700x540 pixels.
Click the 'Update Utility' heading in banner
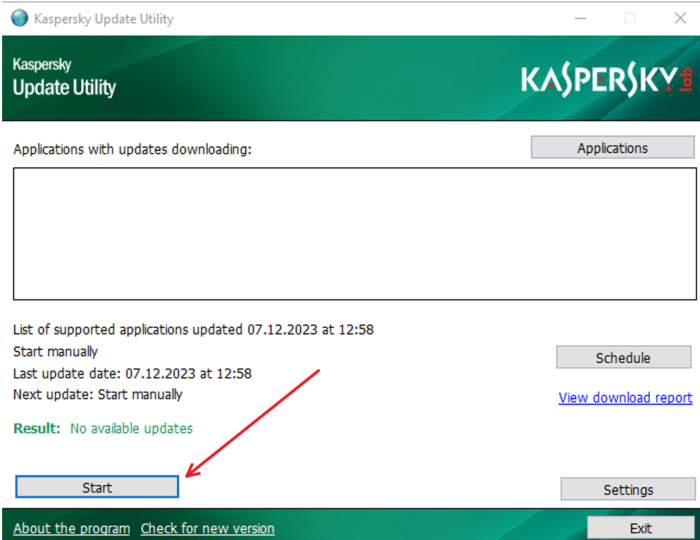point(64,87)
